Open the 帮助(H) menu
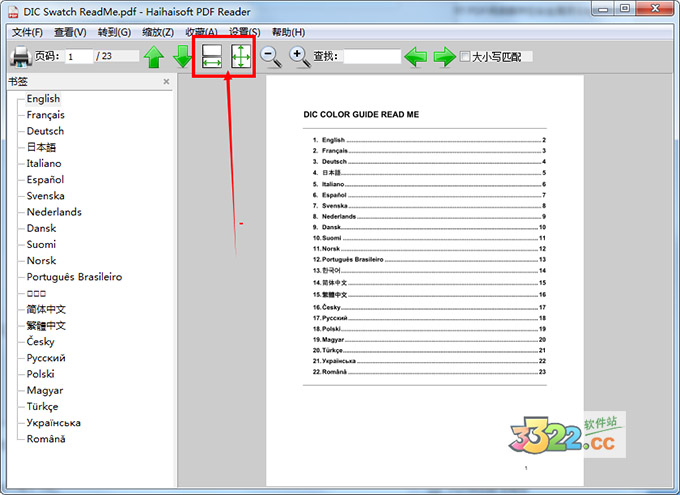Image resolution: width=680 pixels, height=495 pixels. tap(288, 33)
